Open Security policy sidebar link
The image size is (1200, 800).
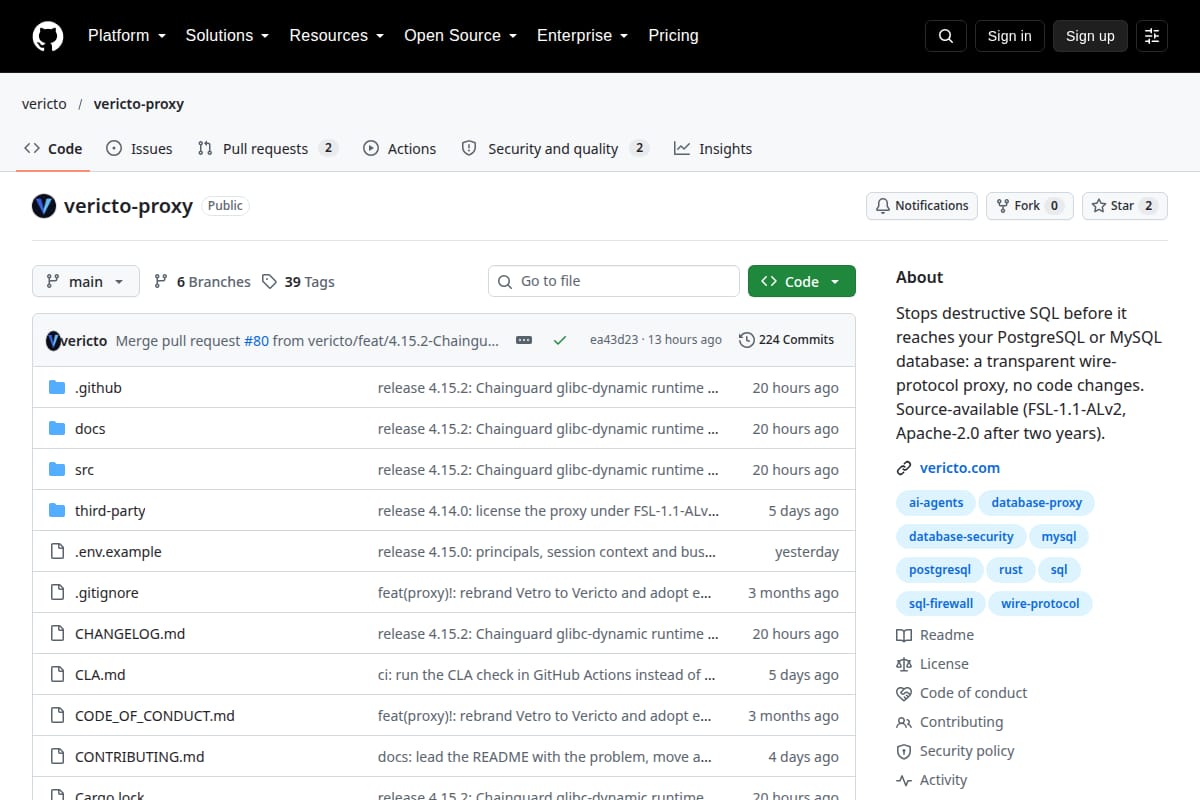tap(955, 751)
